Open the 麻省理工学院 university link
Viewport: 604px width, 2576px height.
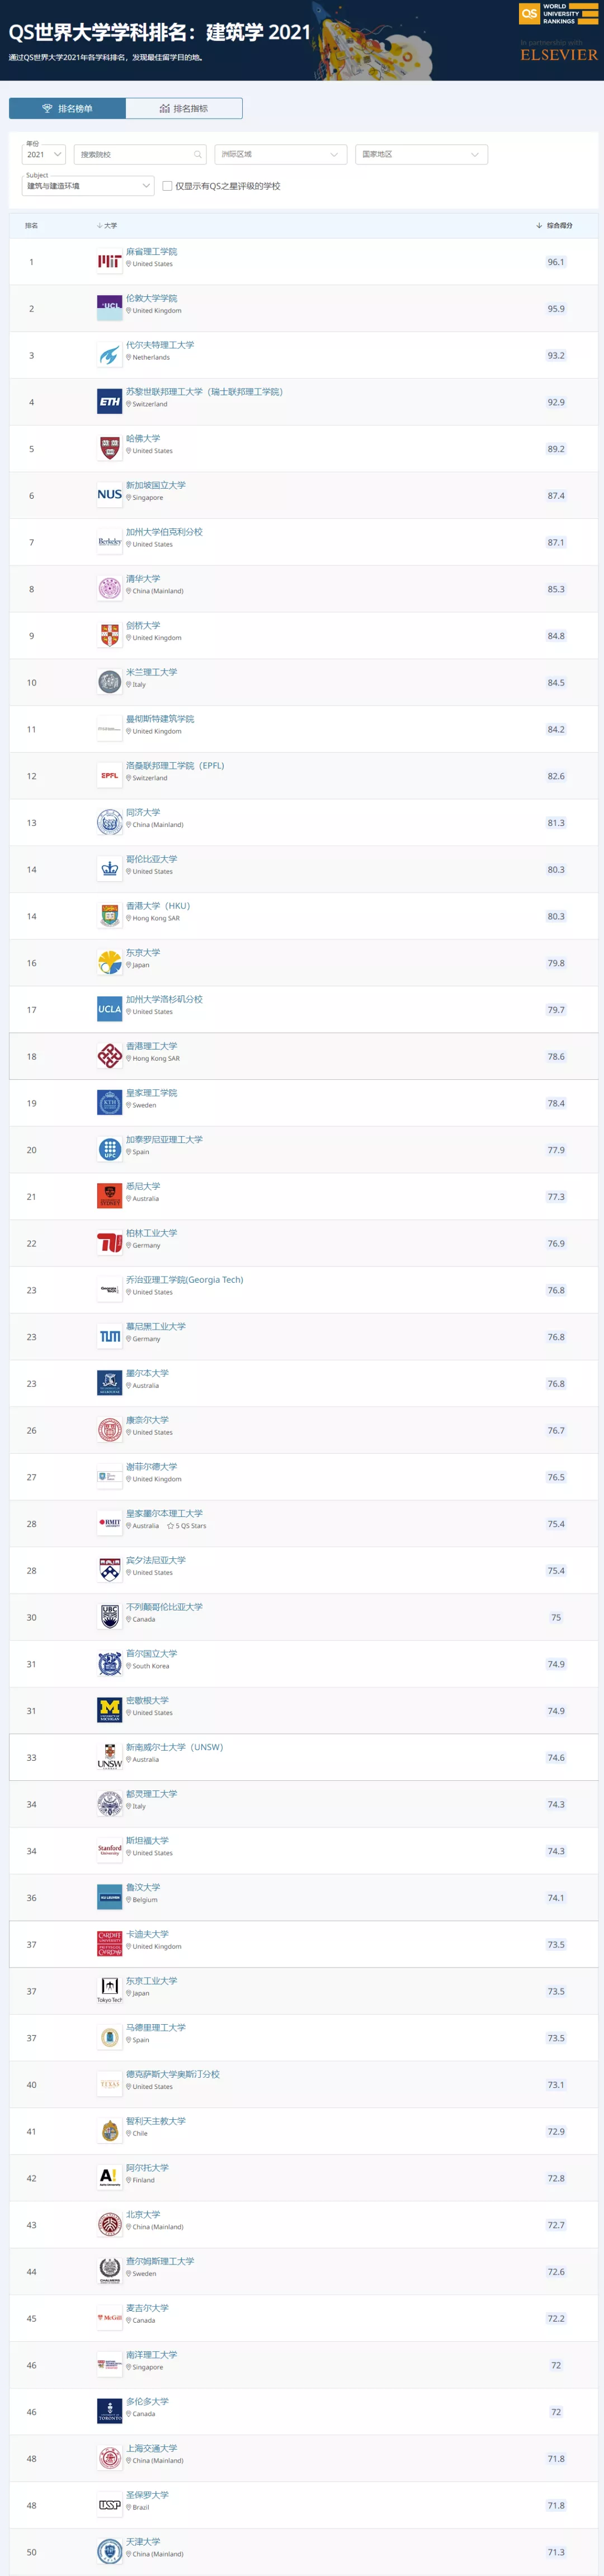click(151, 252)
